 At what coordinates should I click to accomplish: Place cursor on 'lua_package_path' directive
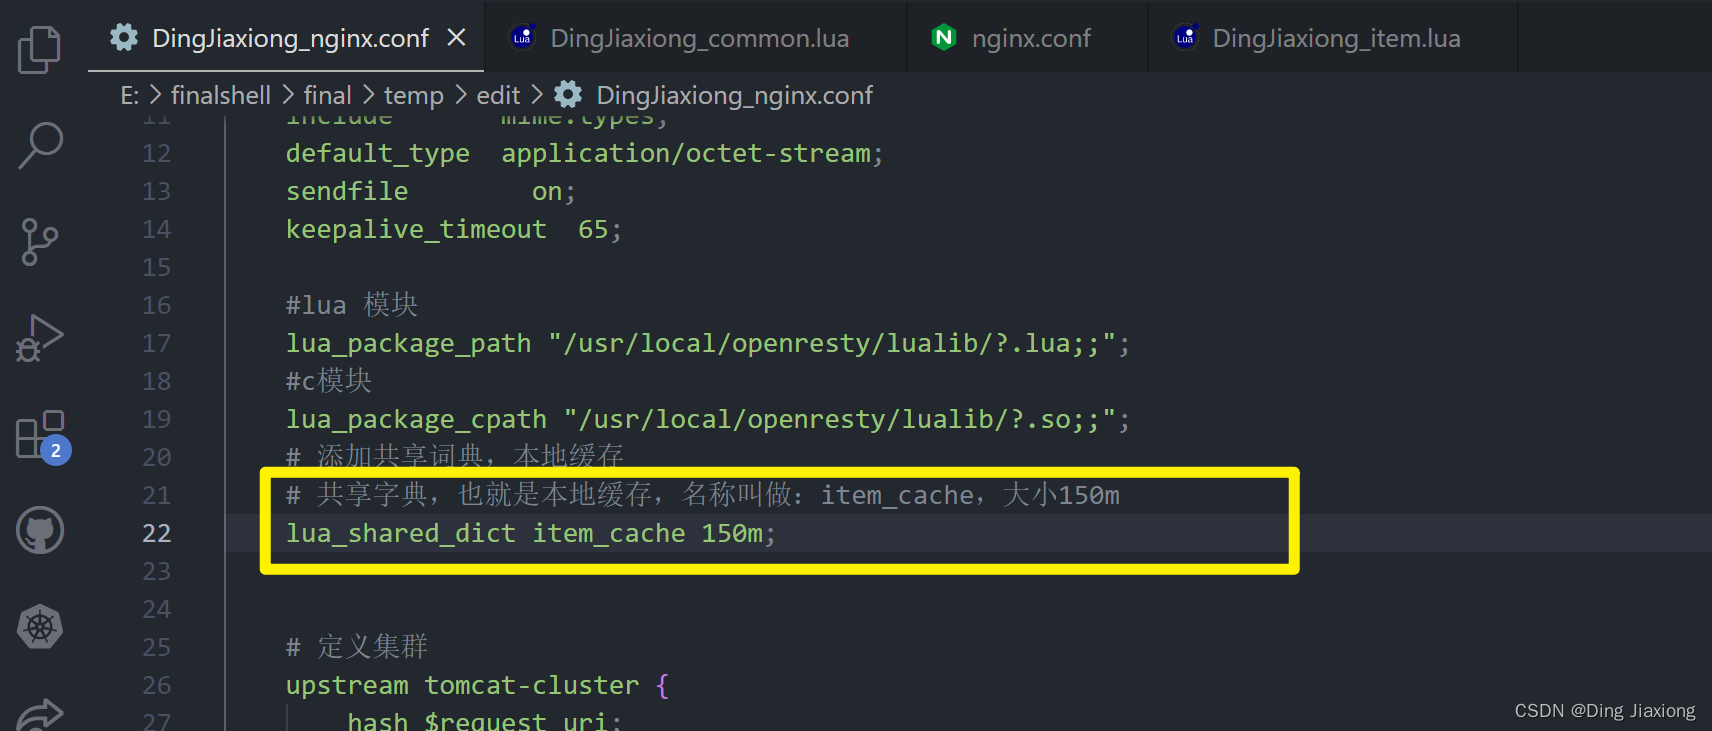point(408,343)
